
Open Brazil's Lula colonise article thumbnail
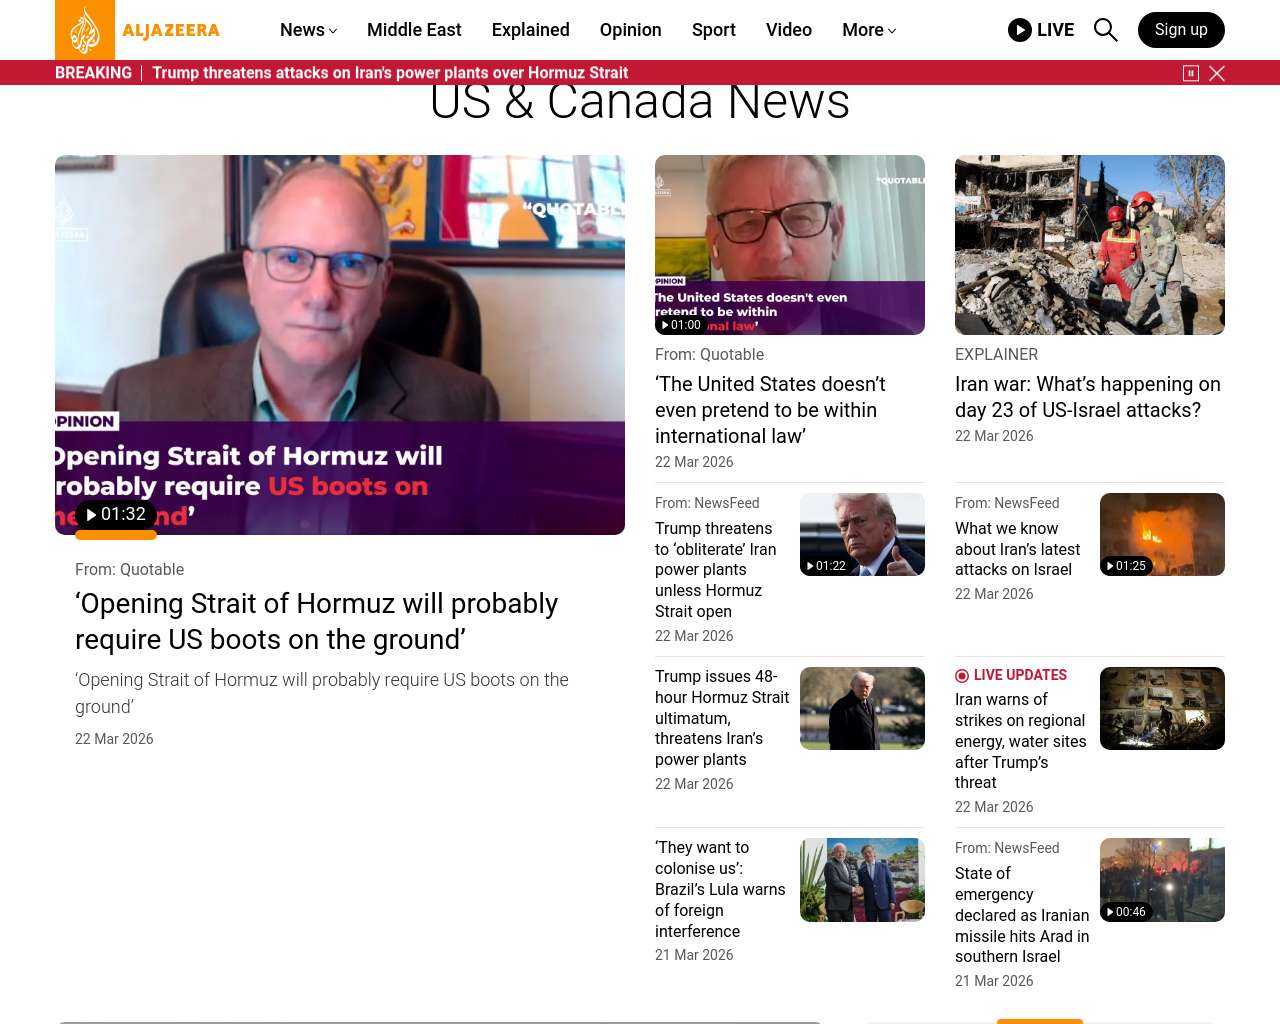click(862, 880)
